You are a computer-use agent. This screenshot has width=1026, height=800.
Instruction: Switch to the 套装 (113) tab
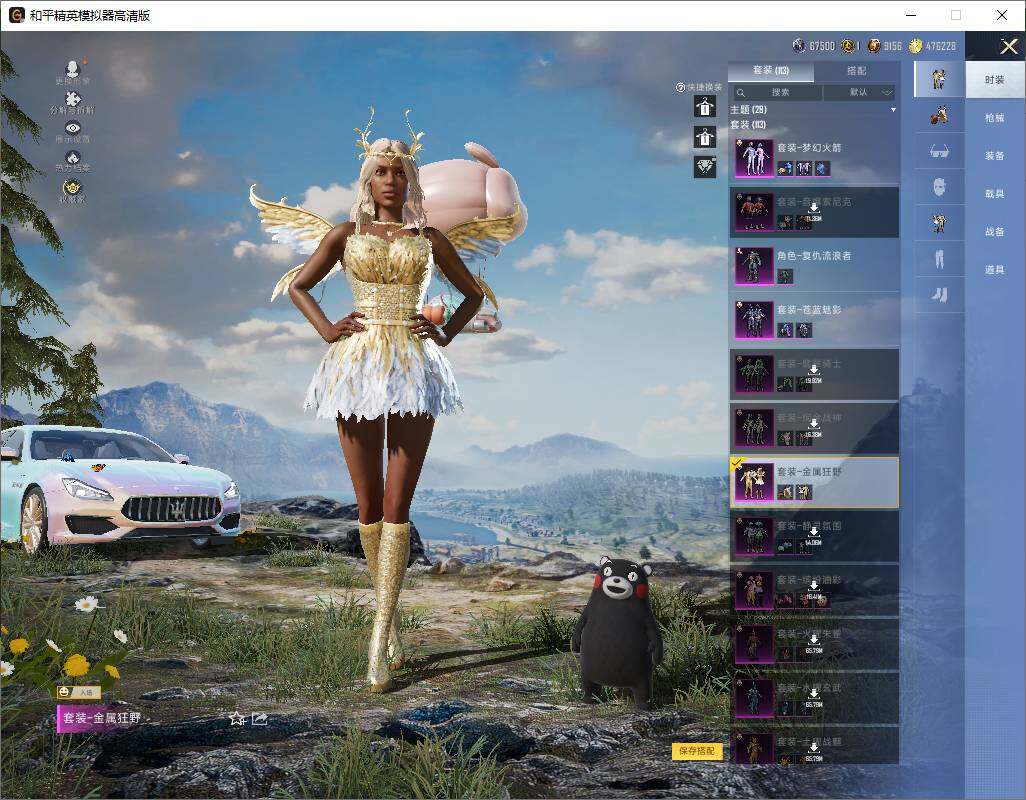click(x=771, y=71)
